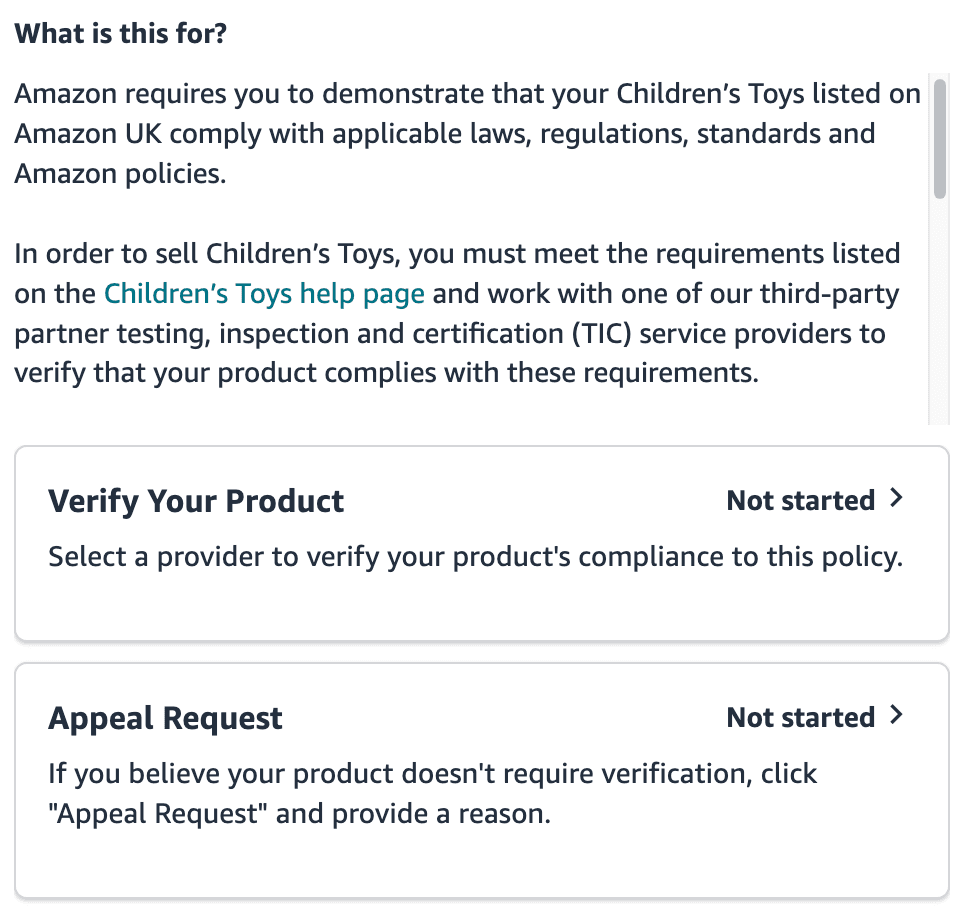The height and width of the screenshot is (912, 970).
Task: Click the right-arrow beside Verify's Not started status
Action: click(x=898, y=498)
